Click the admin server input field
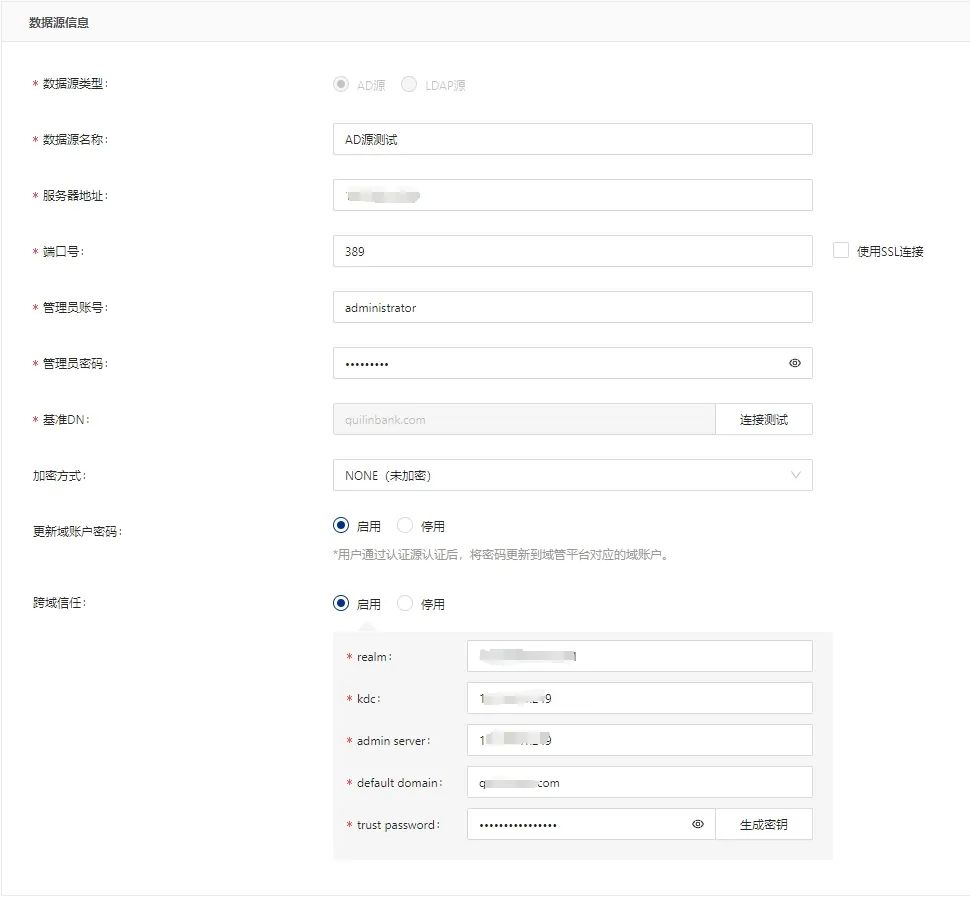This screenshot has height=897, width=970. click(640, 740)
